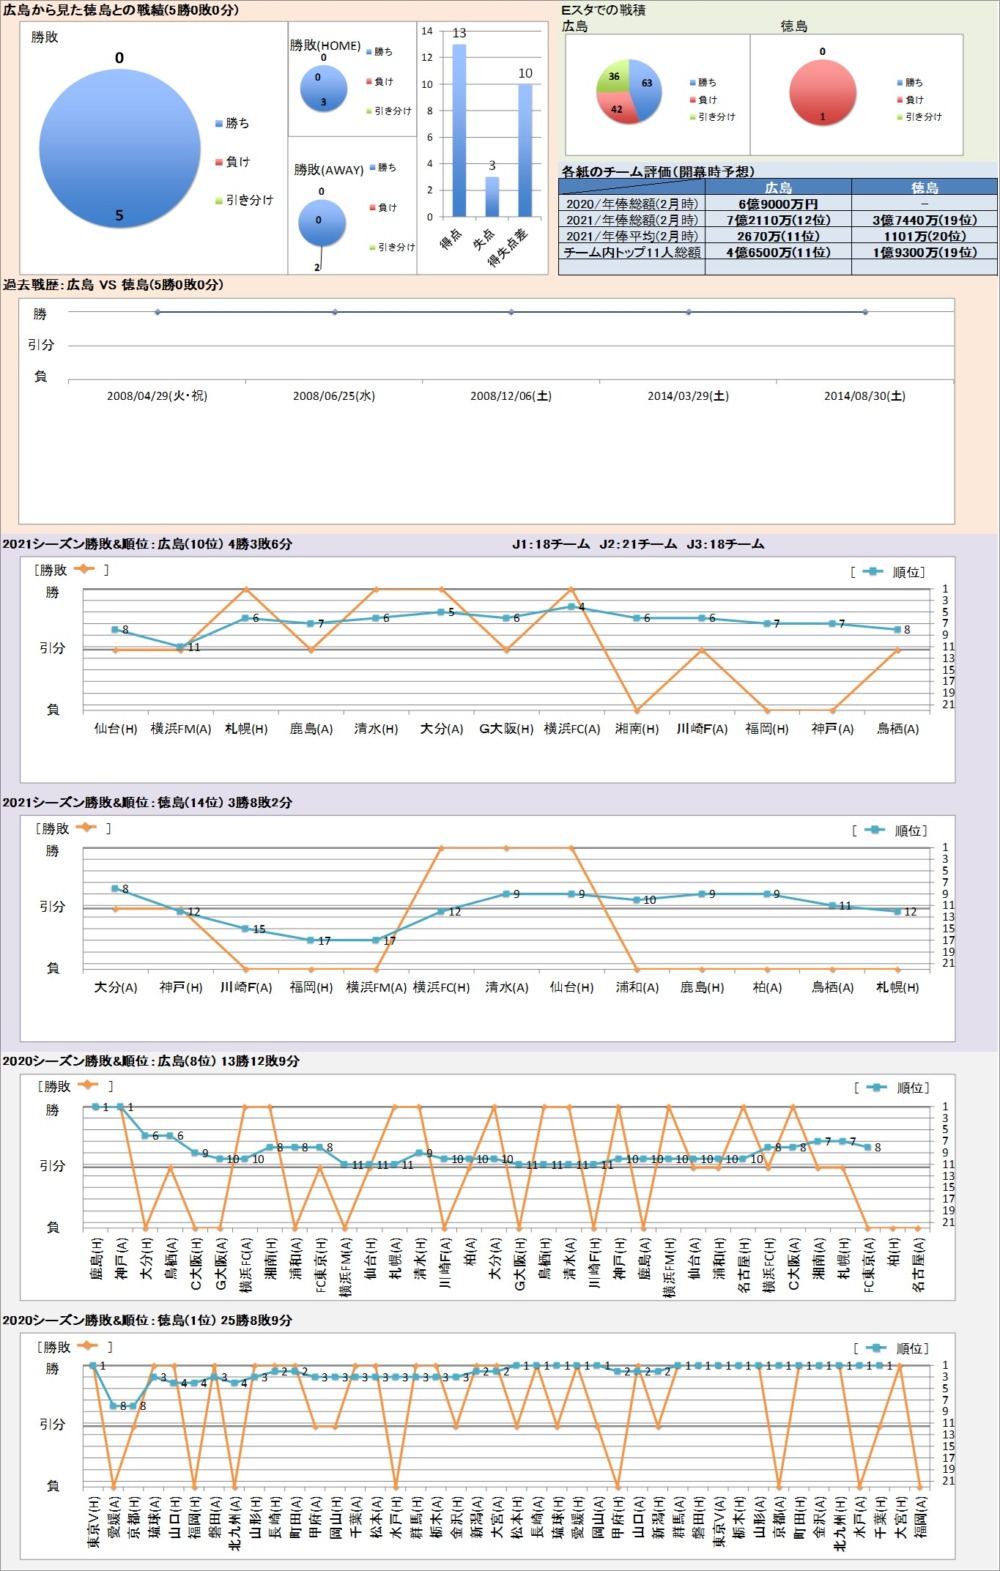
Task: Click the red 42 slice of 広島 Eスタ pie
Action: click(616, 108)
